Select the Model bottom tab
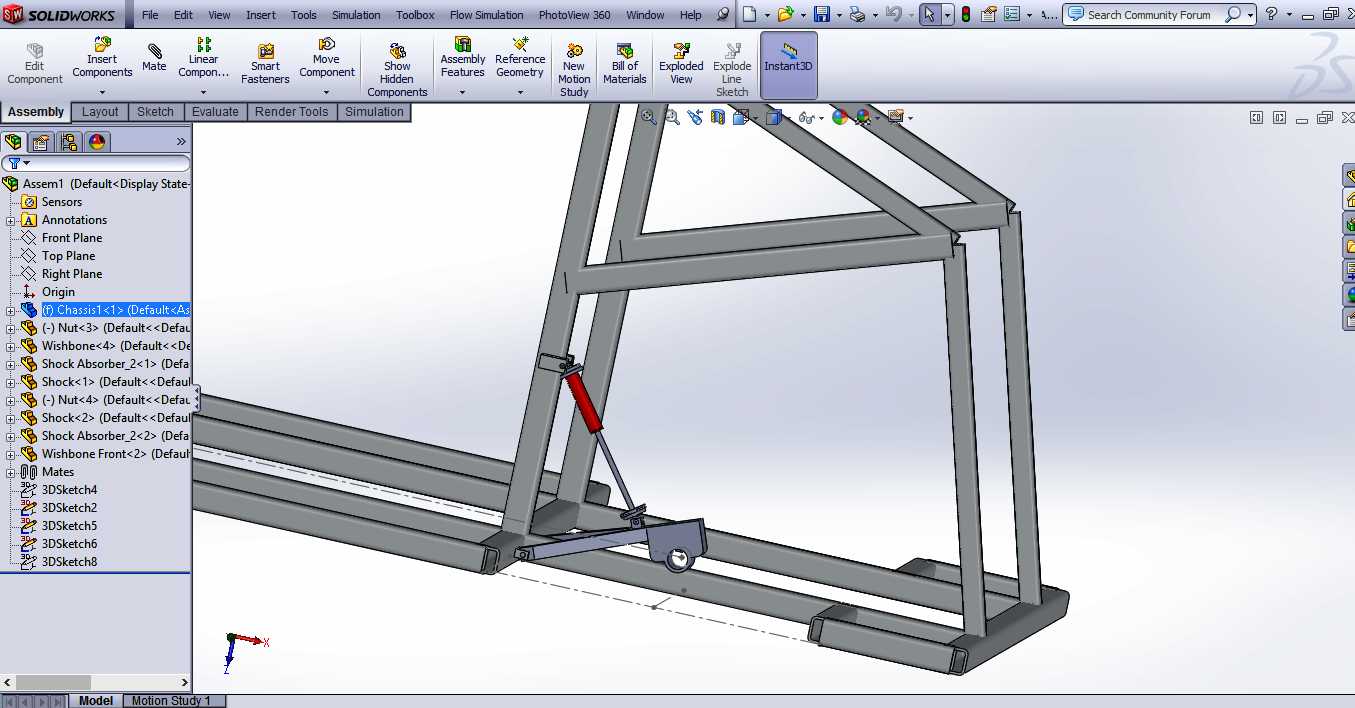Screen dimensions: 1355x708 tap(96, 701)
